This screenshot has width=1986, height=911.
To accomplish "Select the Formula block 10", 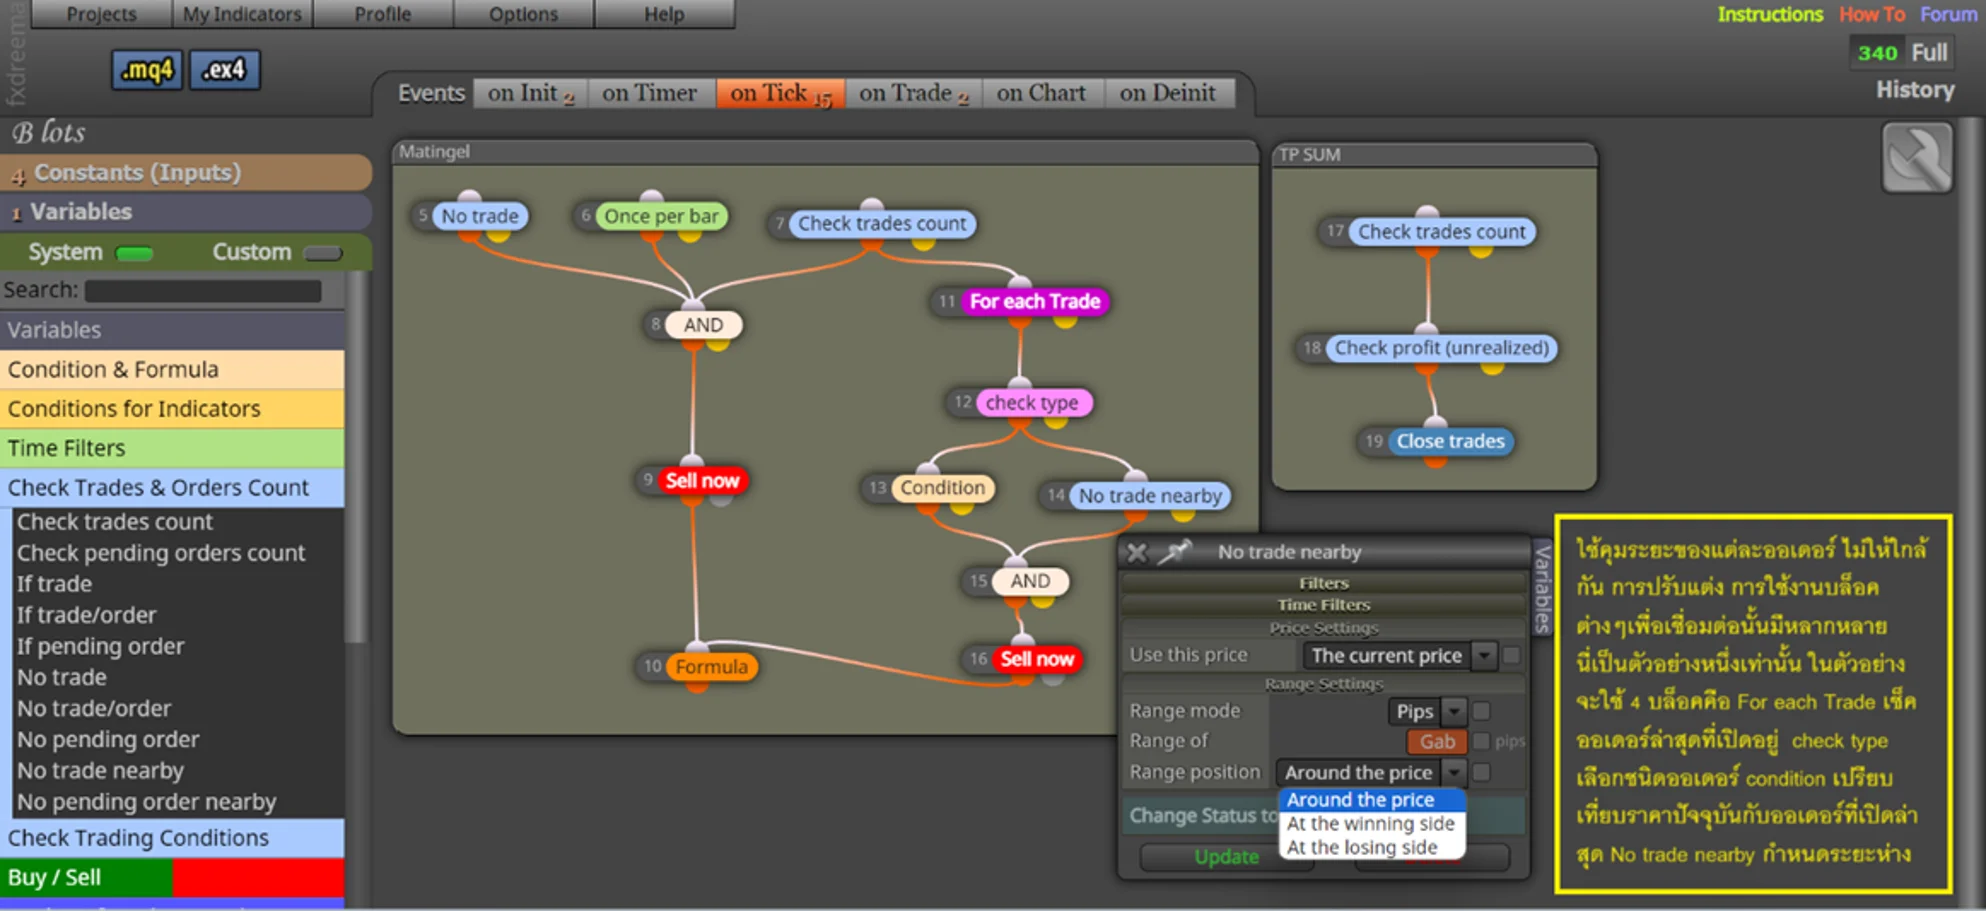I will click(711, 667).
